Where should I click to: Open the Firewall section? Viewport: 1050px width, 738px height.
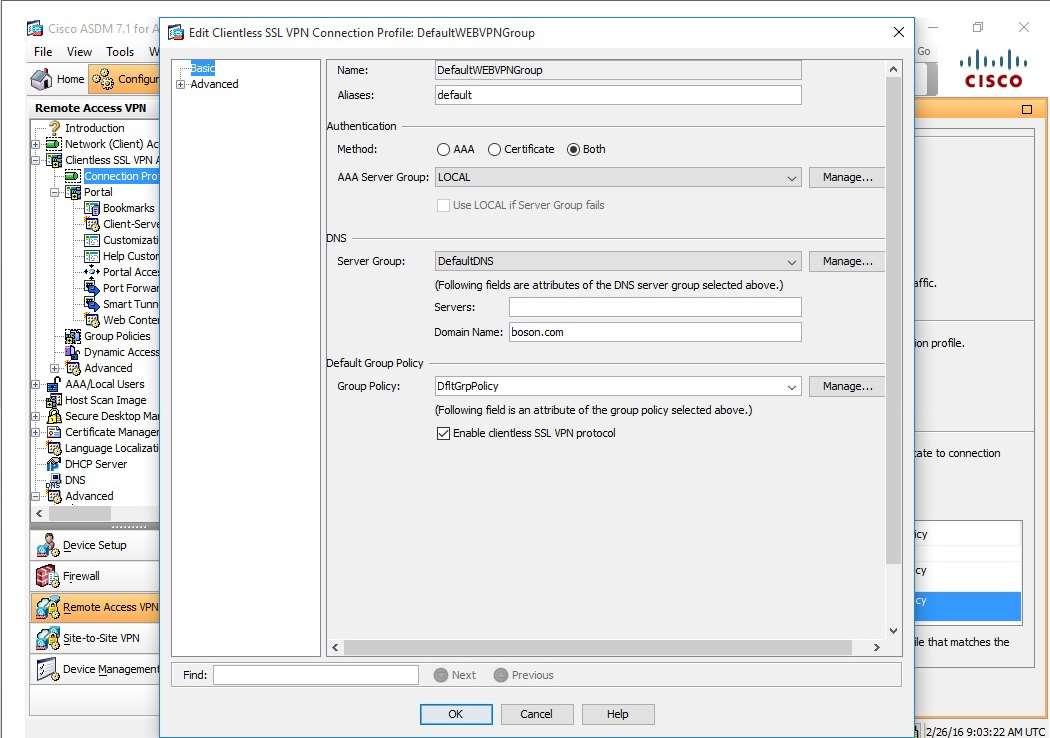[x=95, y=576]
